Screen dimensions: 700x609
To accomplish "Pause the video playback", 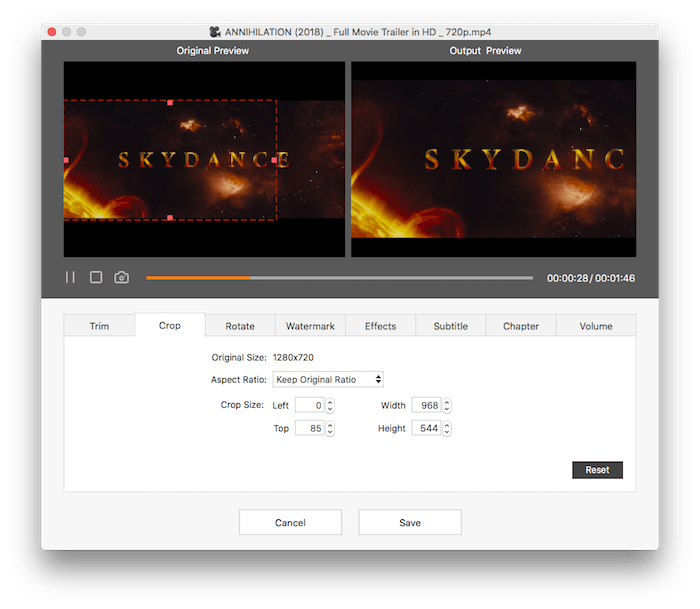I will coord(70,277).
